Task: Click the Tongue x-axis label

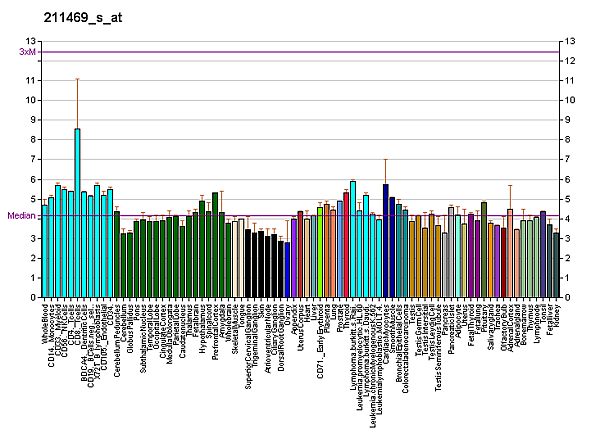Action: click(x=242, y=313)
